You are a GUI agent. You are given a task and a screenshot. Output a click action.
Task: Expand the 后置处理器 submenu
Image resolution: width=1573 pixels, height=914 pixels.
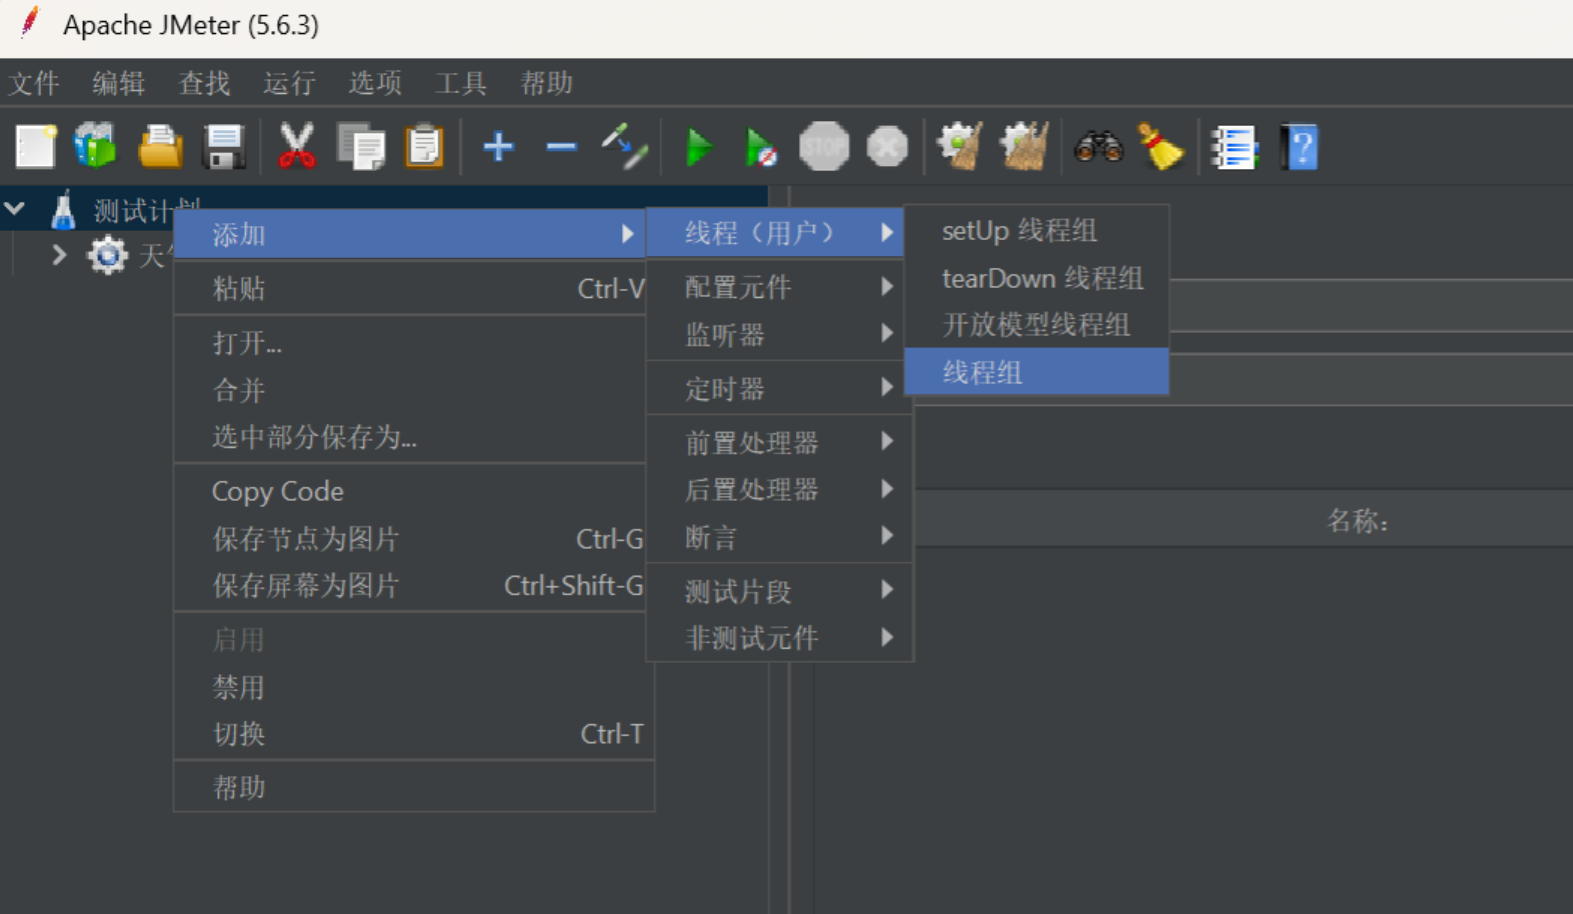[x=780, y=489]
